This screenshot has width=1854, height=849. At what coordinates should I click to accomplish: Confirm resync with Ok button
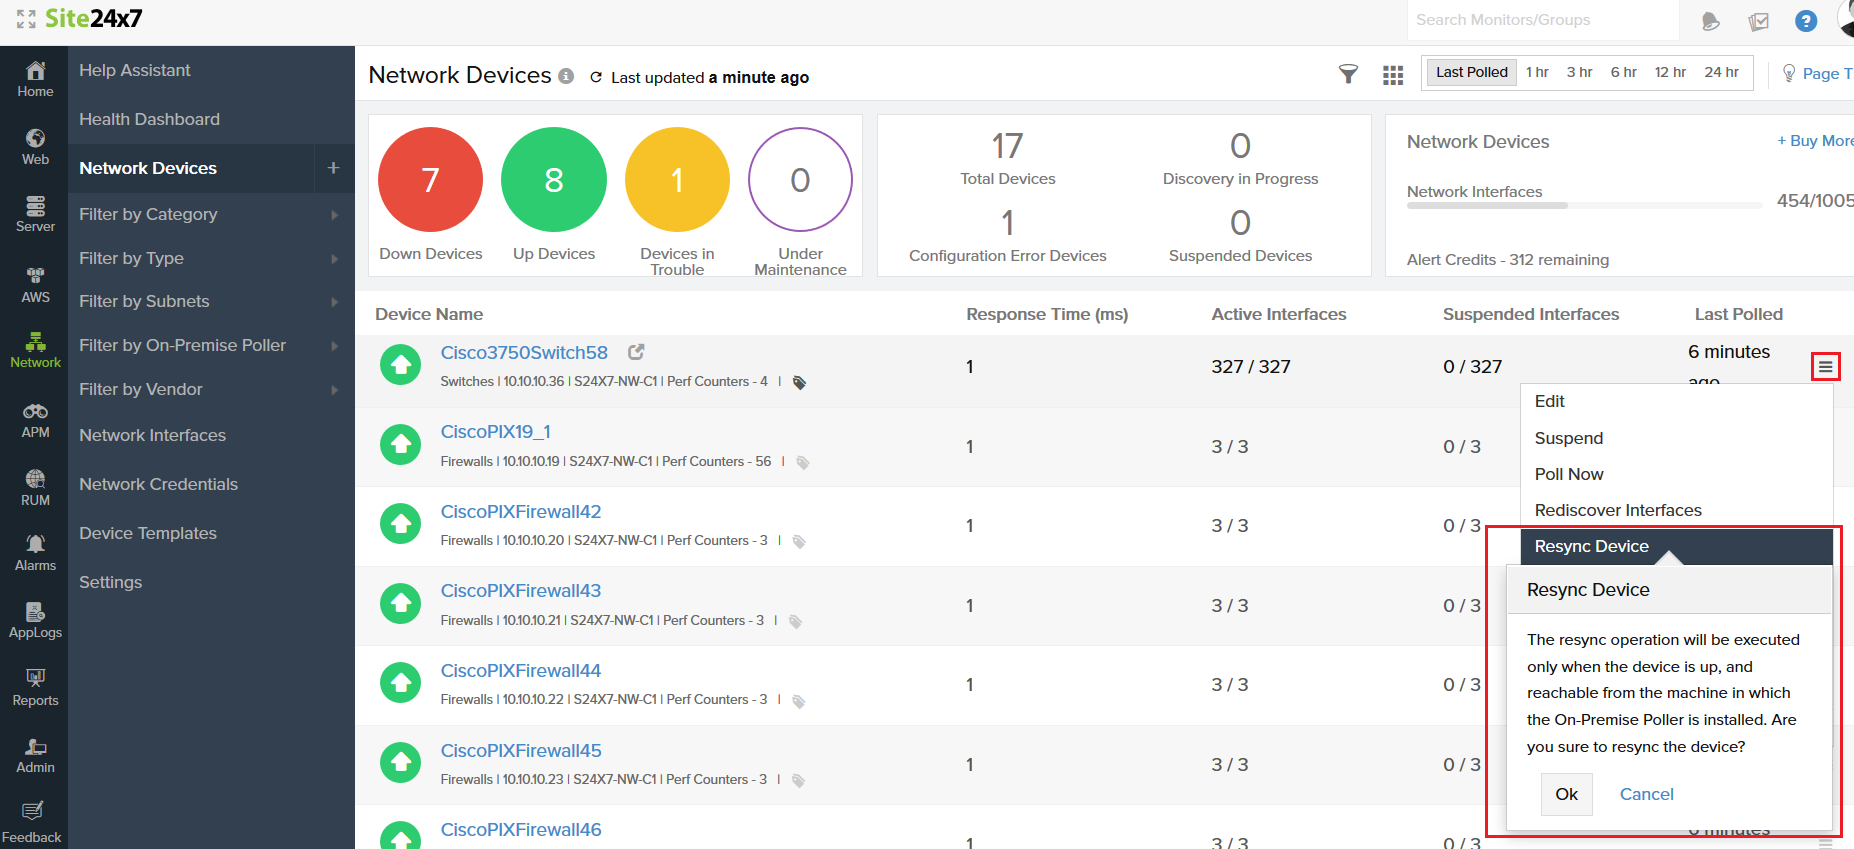1566,794
